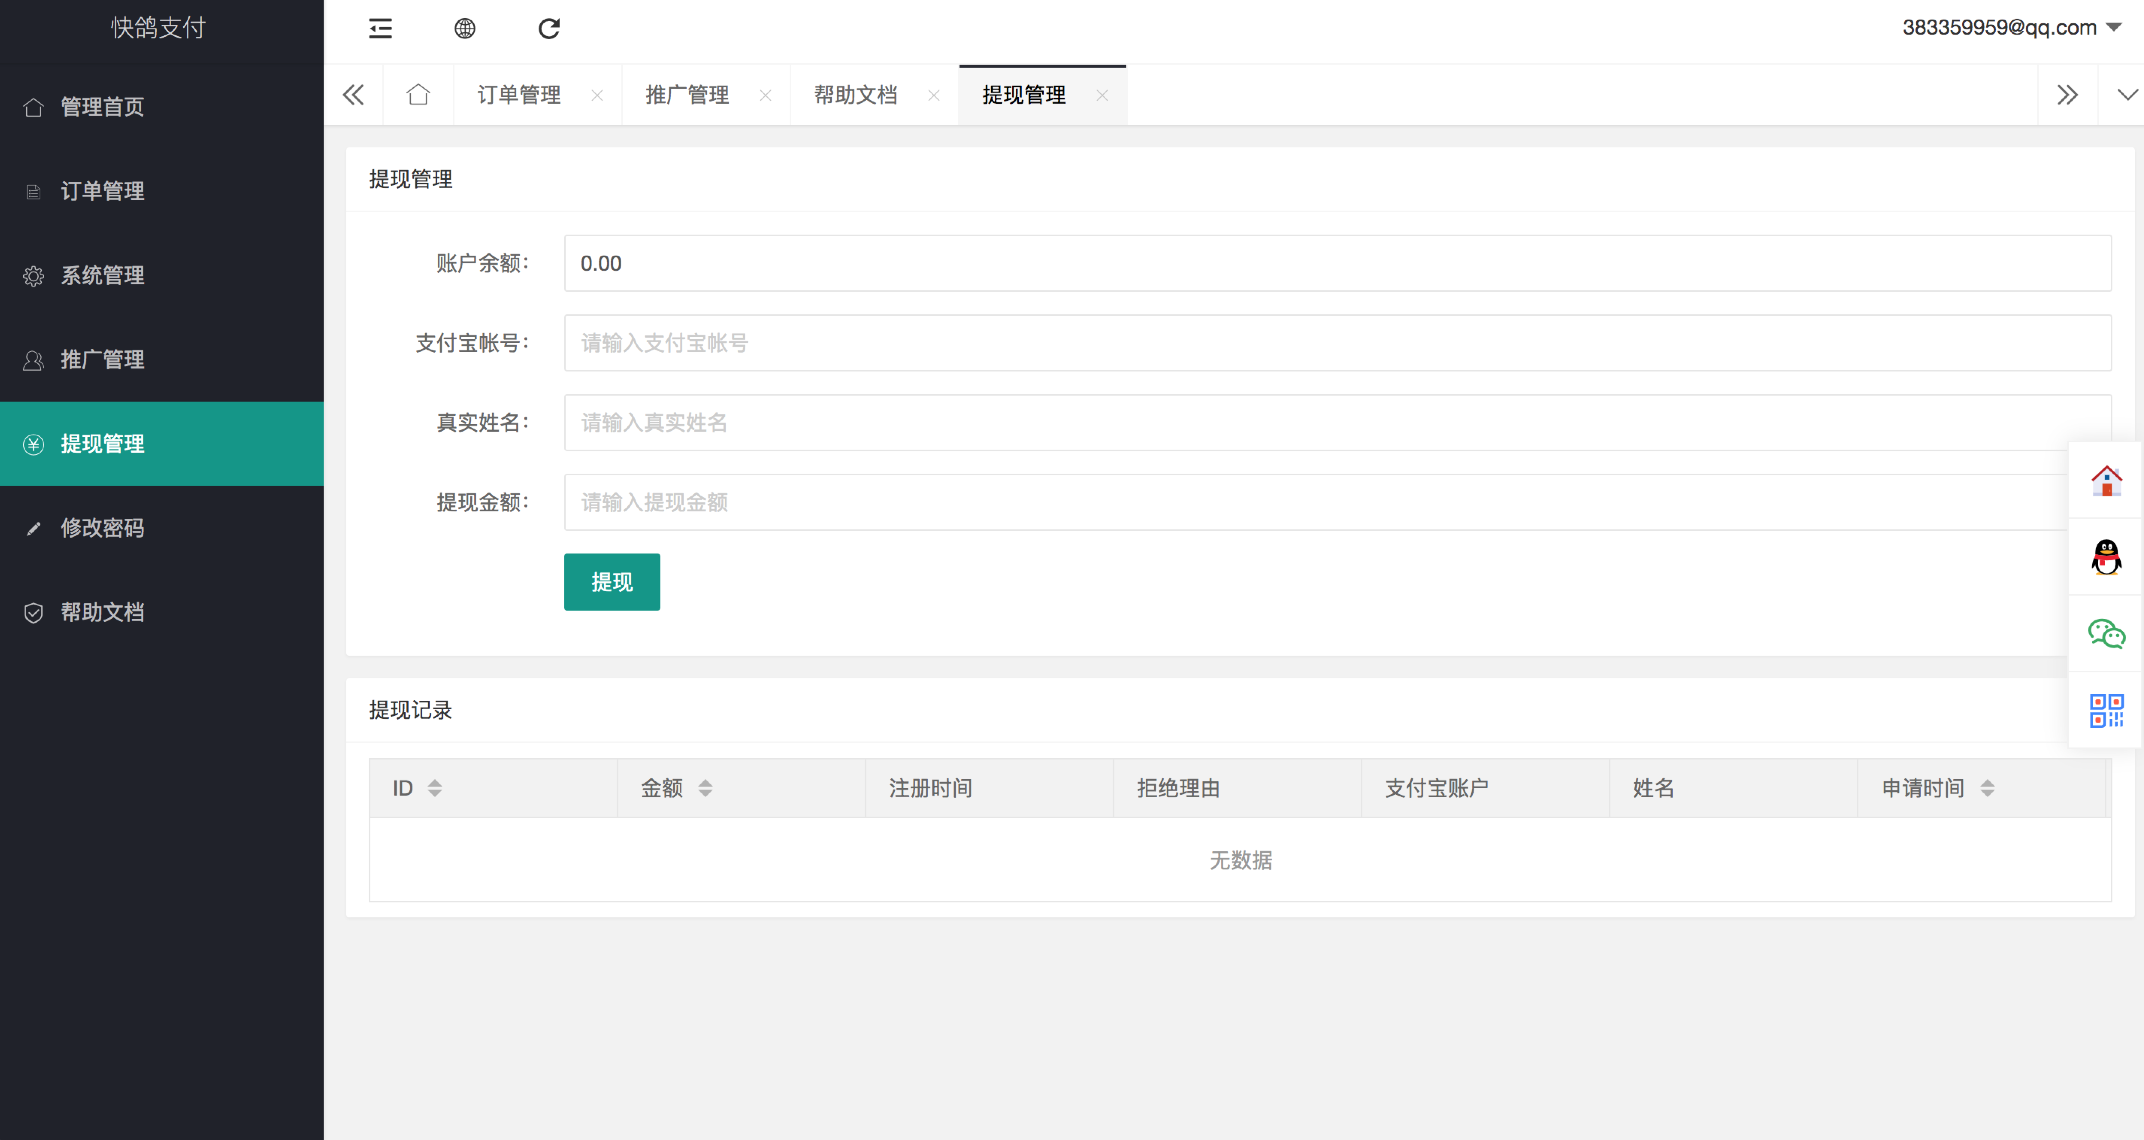Image resolution: width=2144 pixels, height=1140 pixels.
Task: Expand the tab options dropdown arrow
Action: click(2127, 95)
